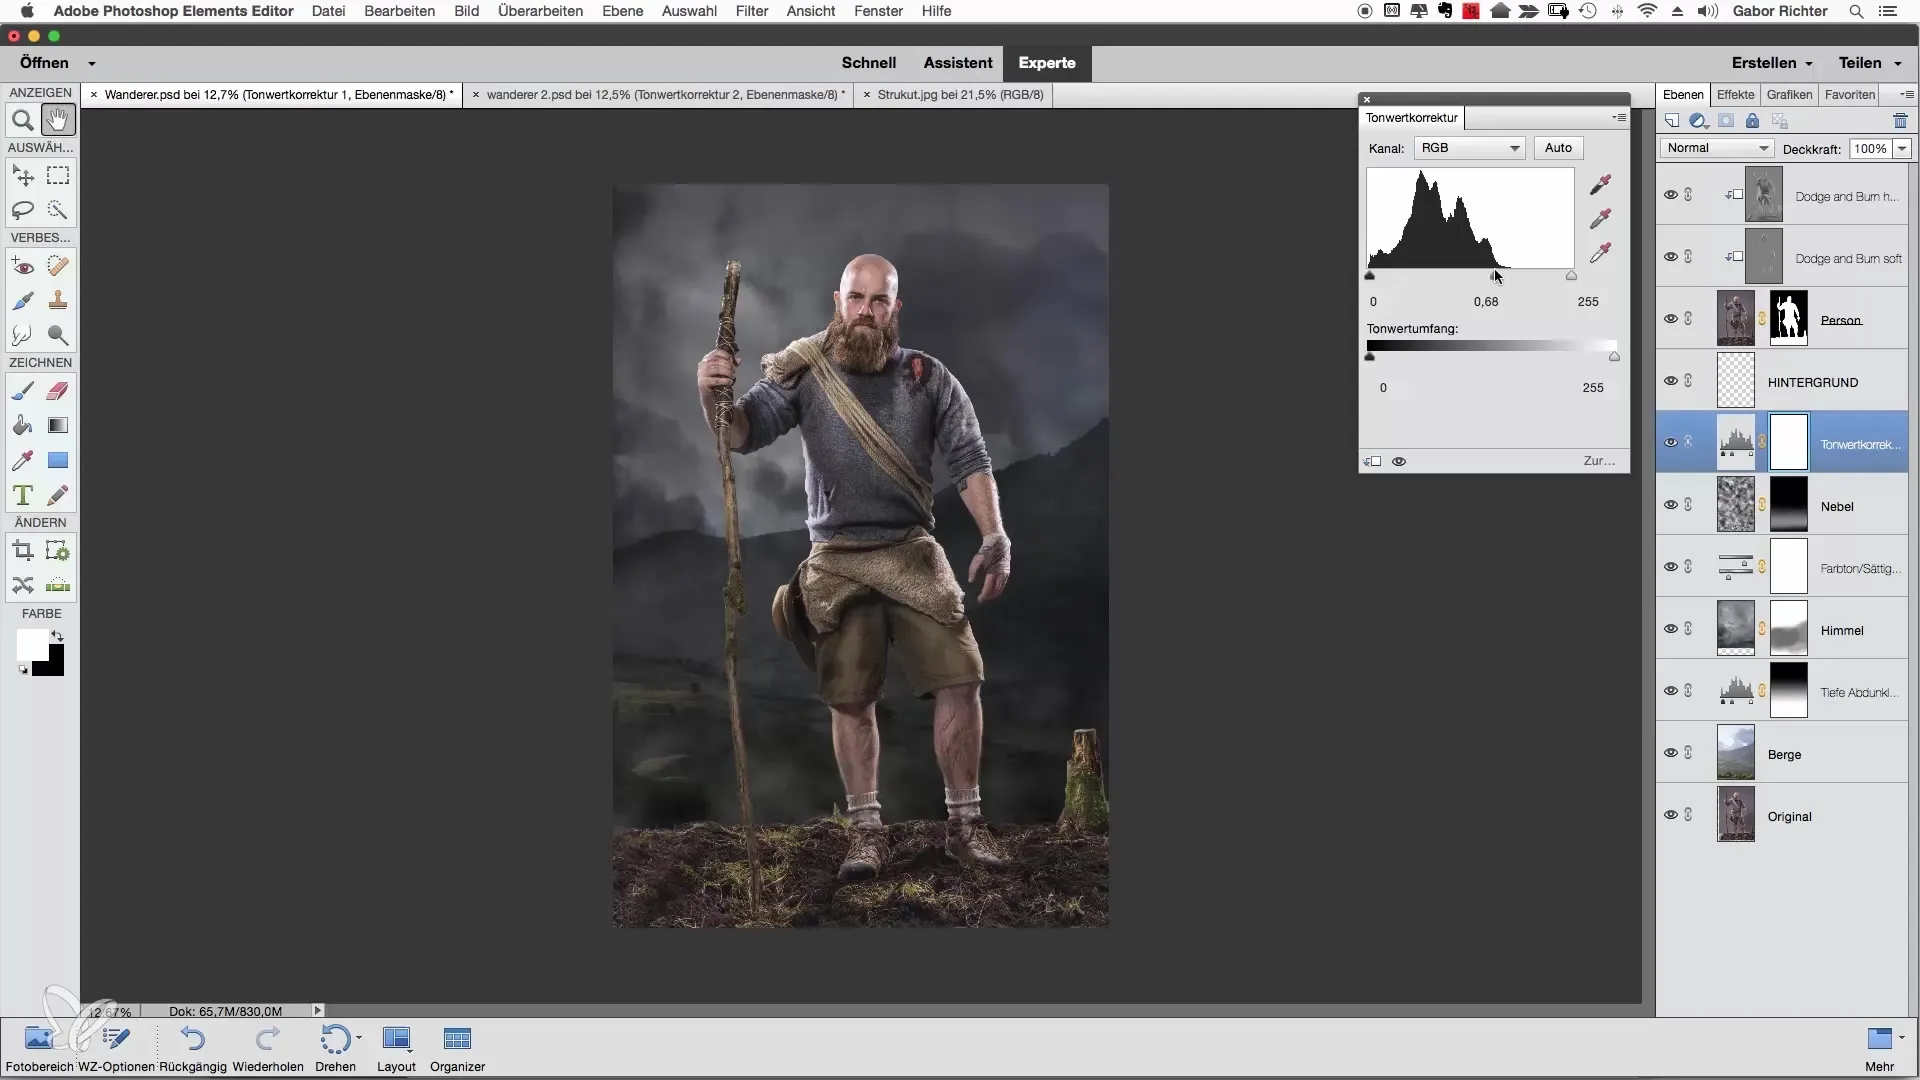1920x1080 pixels.
Task: Click the delete layer trash icon
Action: (x=1900, y=121)
